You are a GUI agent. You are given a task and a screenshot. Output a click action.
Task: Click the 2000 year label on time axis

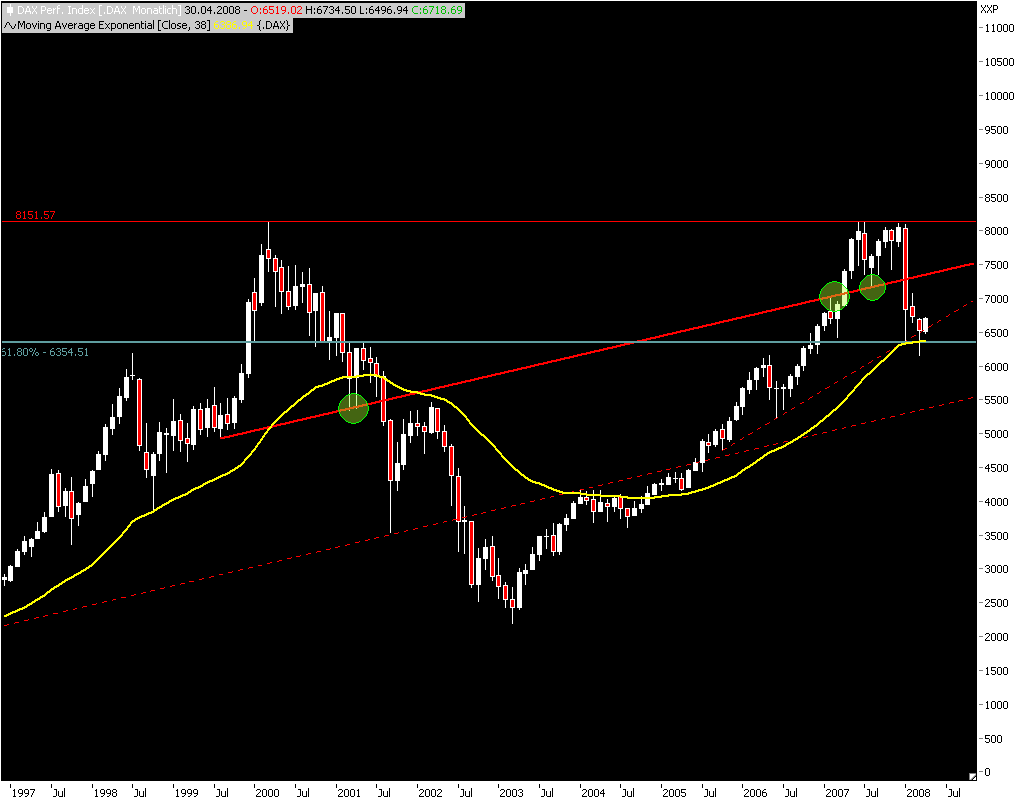[x=267, y=793]
